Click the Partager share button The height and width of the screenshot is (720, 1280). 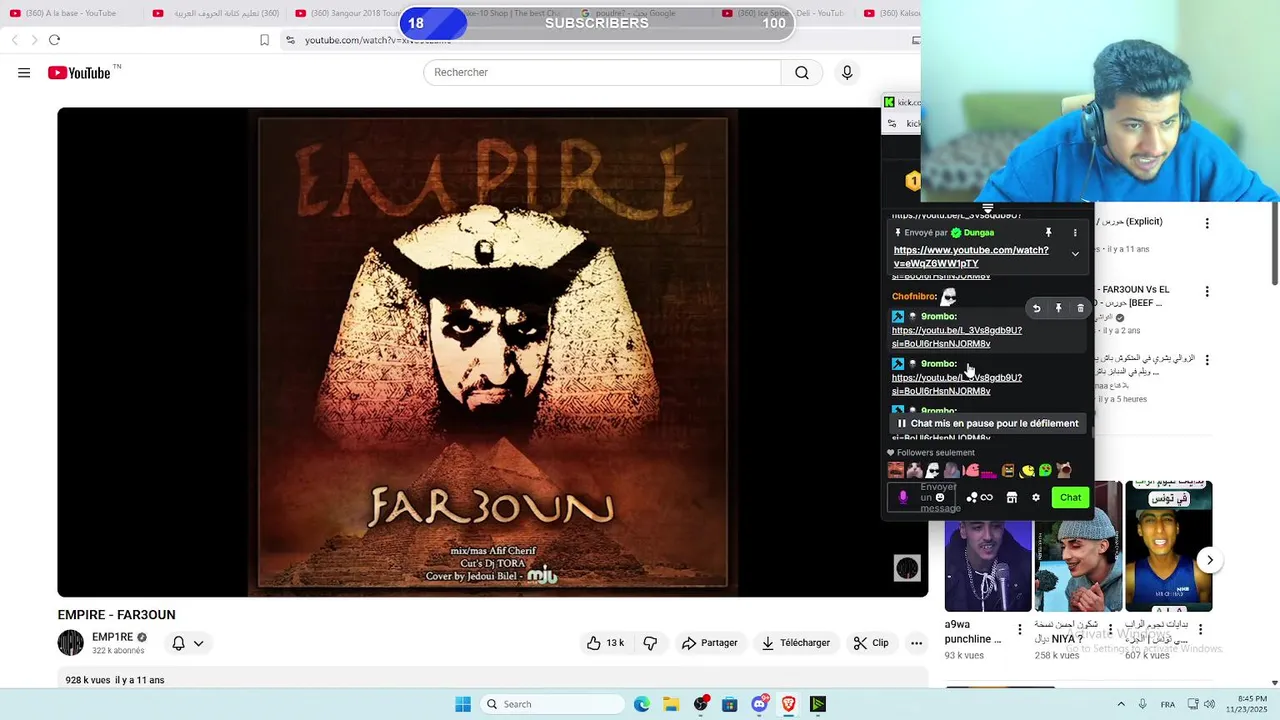click(x=709, y=643)
